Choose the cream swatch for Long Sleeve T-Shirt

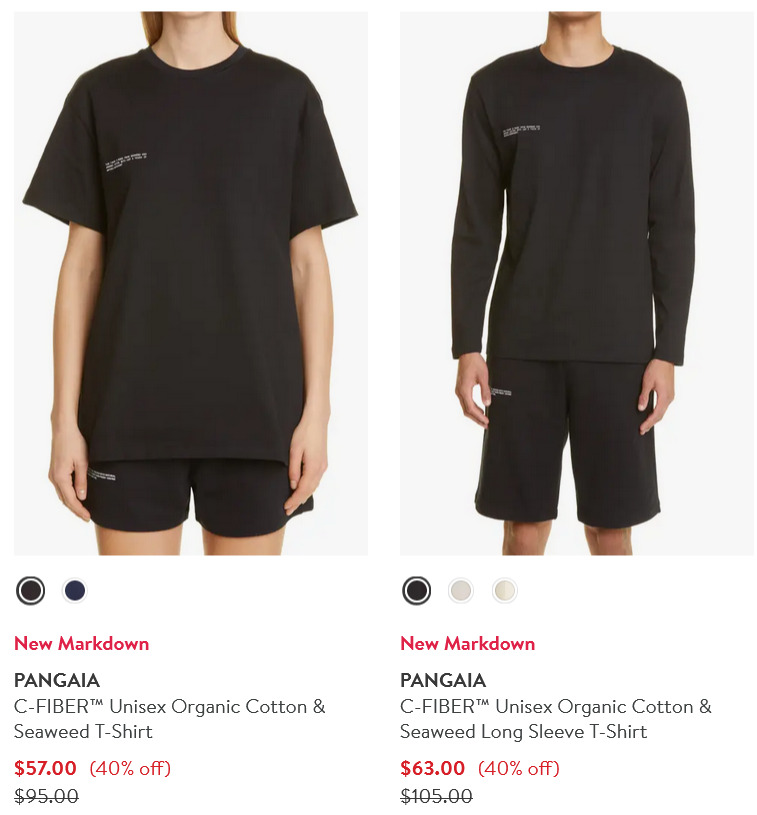coord(504,591)
